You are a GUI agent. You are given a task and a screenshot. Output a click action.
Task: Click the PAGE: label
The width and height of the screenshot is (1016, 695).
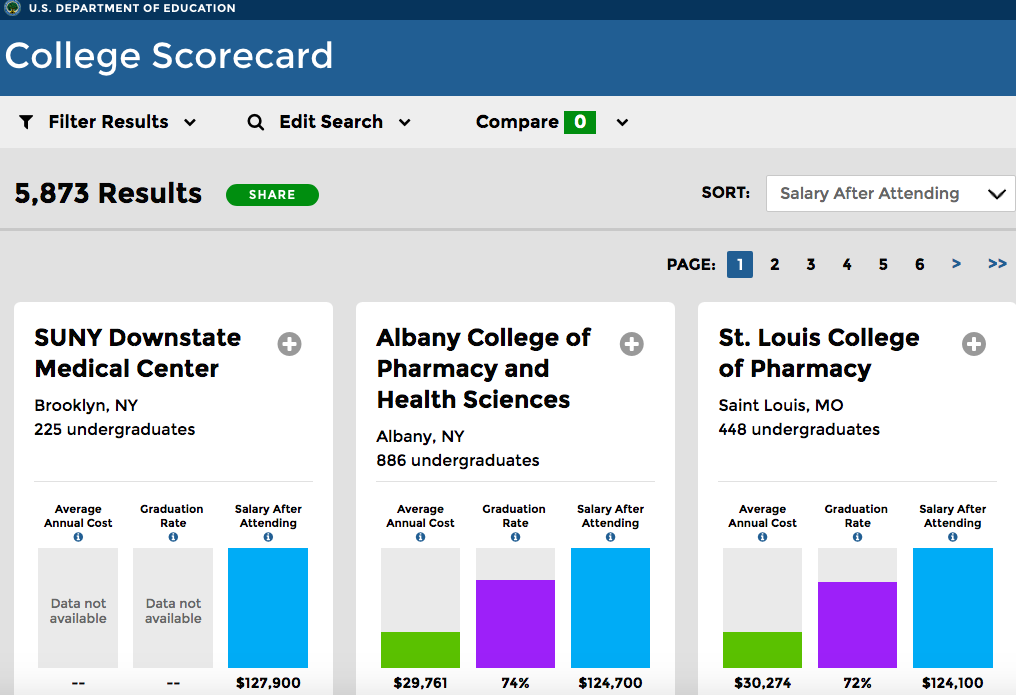click(x=691, y=264)
